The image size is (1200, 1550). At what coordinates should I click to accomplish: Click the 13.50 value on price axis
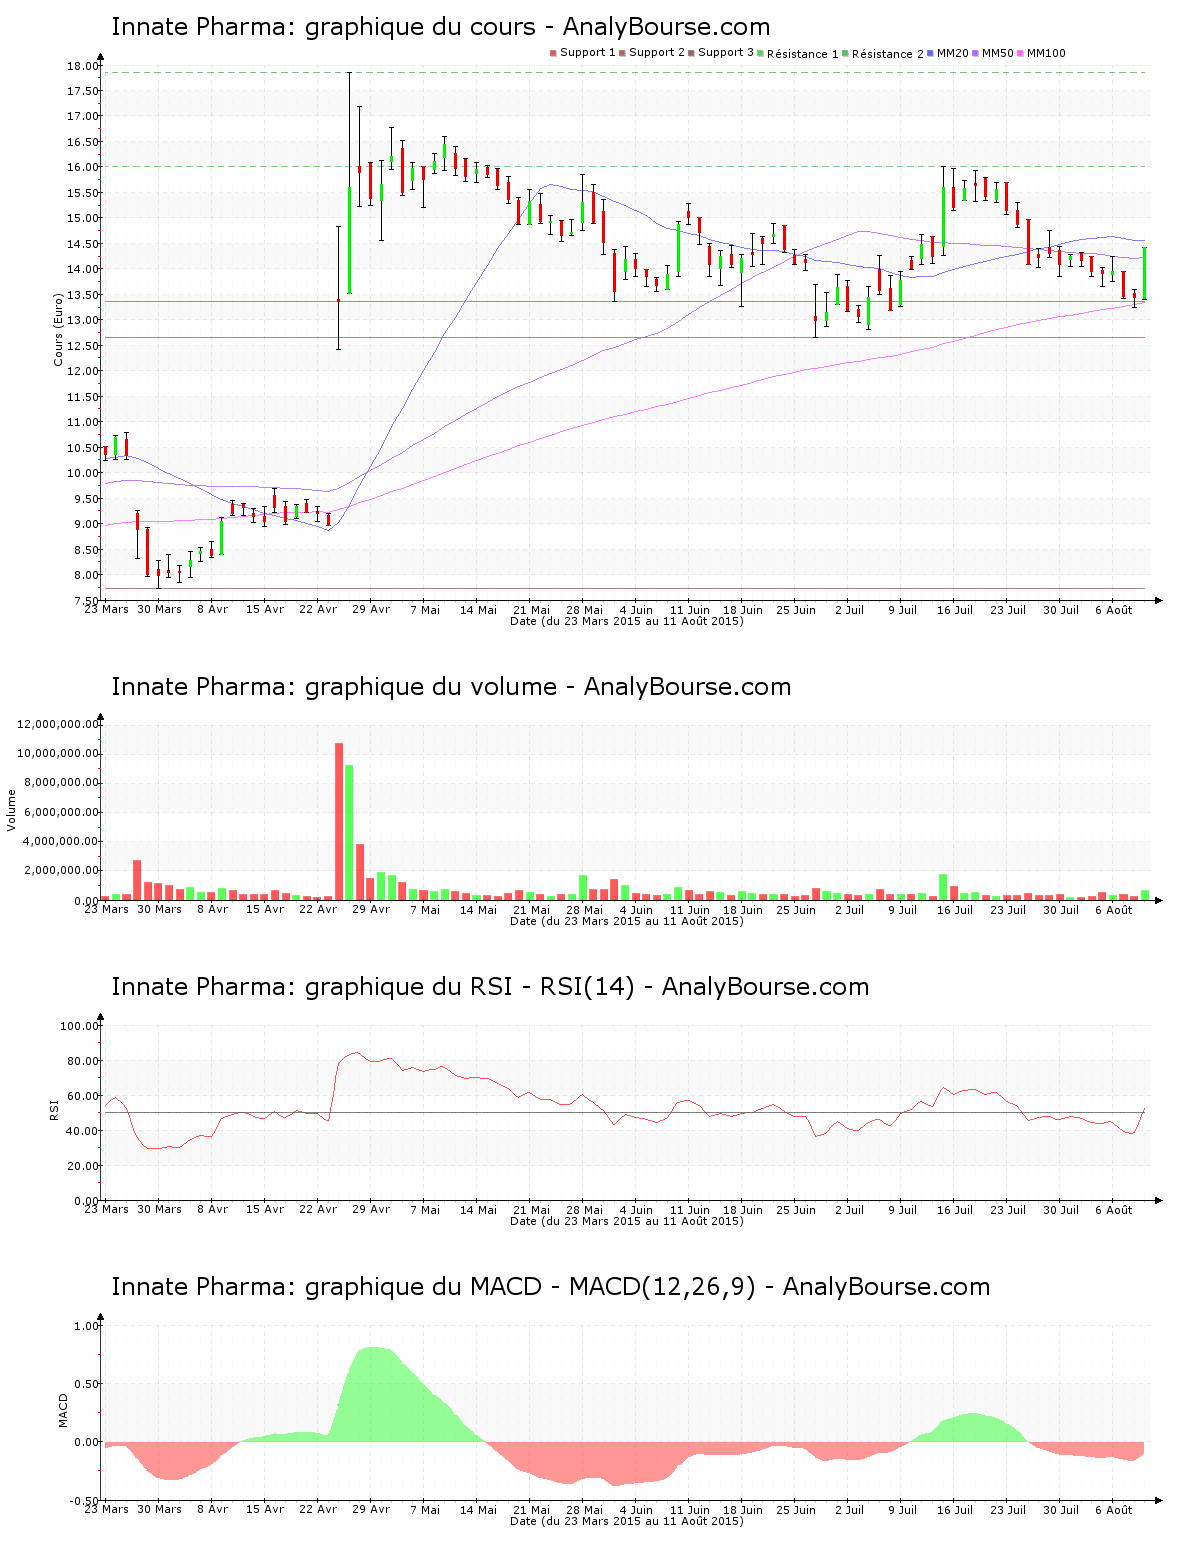coord(84,295)
